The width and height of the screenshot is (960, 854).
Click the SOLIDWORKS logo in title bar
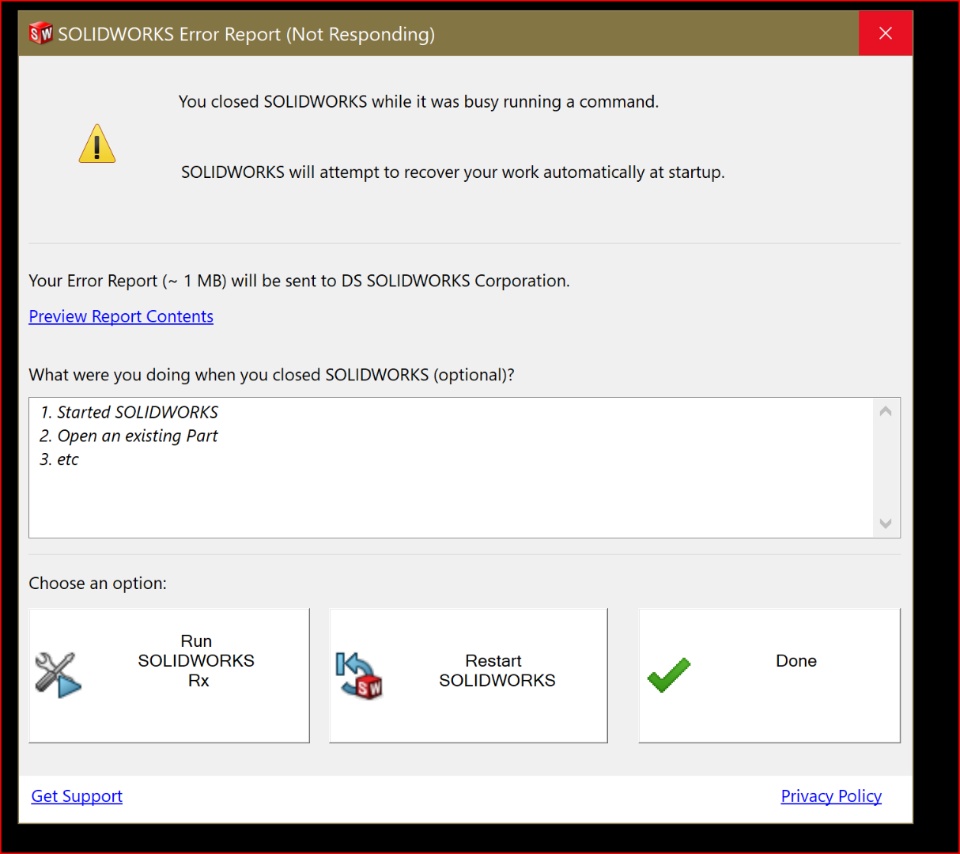(x=41, y=33)
